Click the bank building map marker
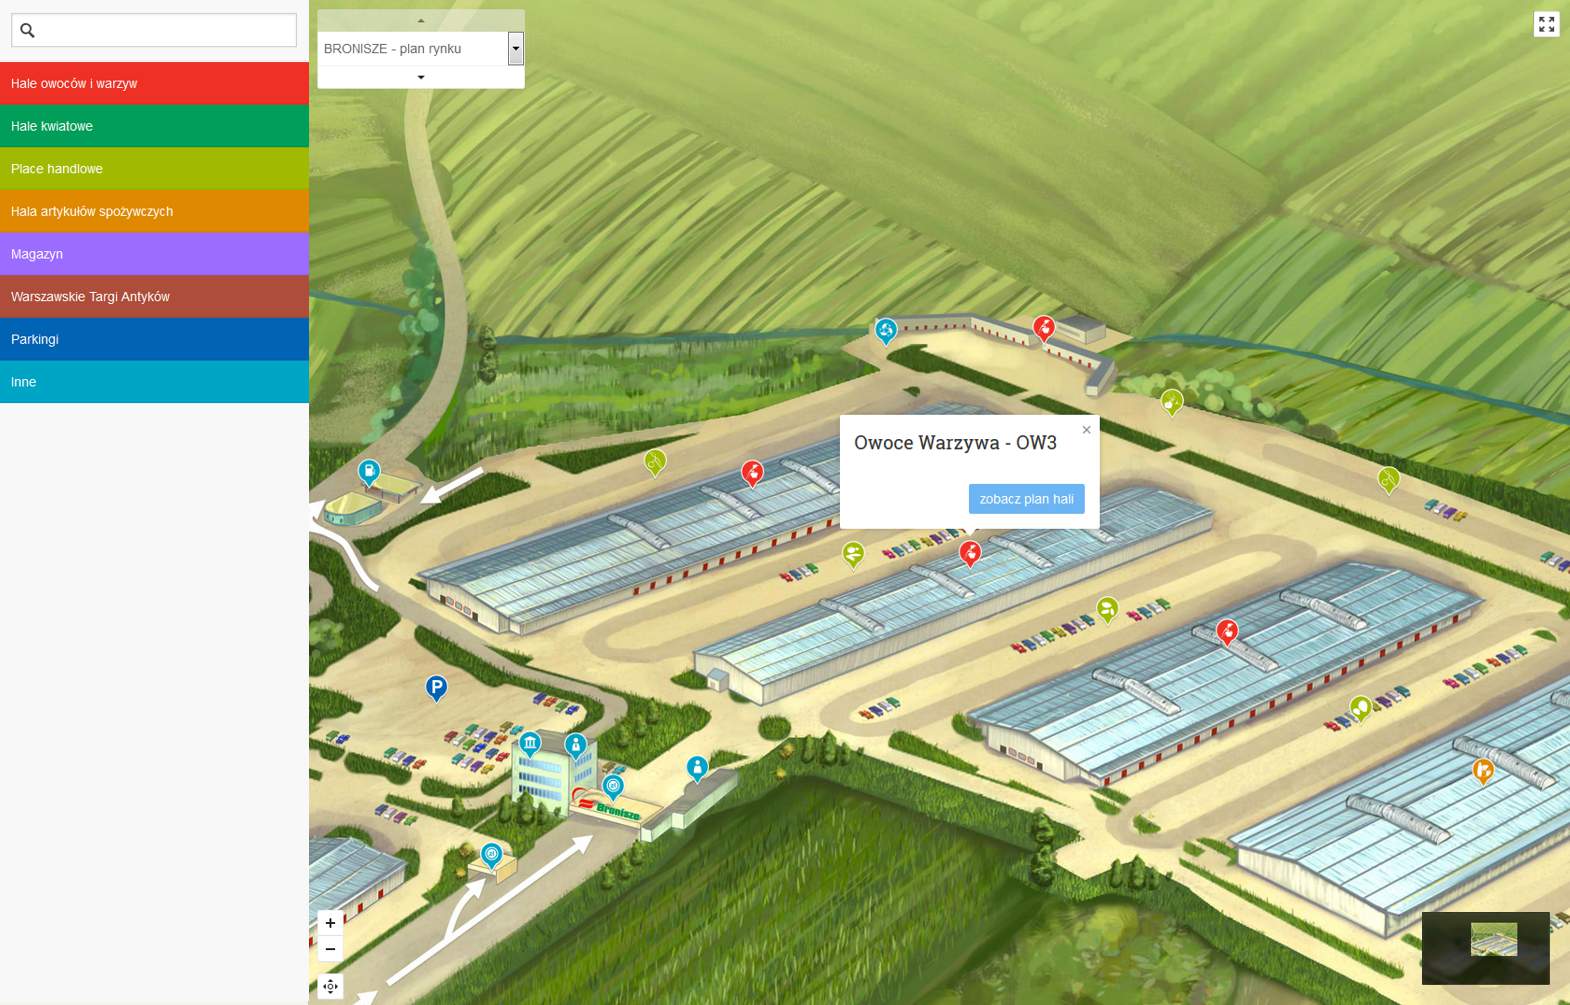1570x1005 pixels. (x=530, y=743)
